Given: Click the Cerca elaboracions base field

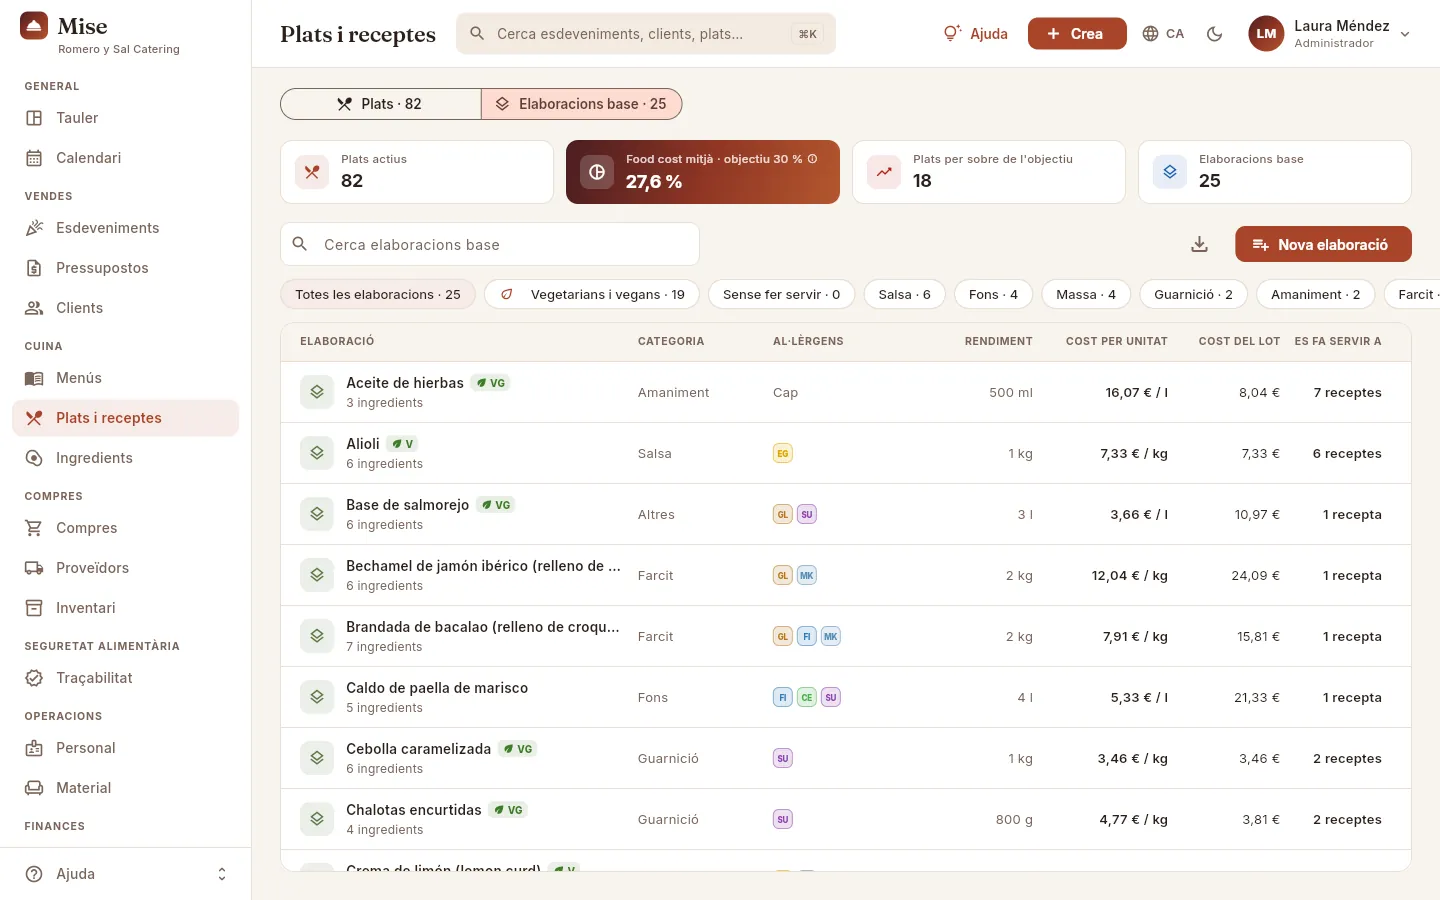Looking at the screenshot, I should click(x=490, y=244).
